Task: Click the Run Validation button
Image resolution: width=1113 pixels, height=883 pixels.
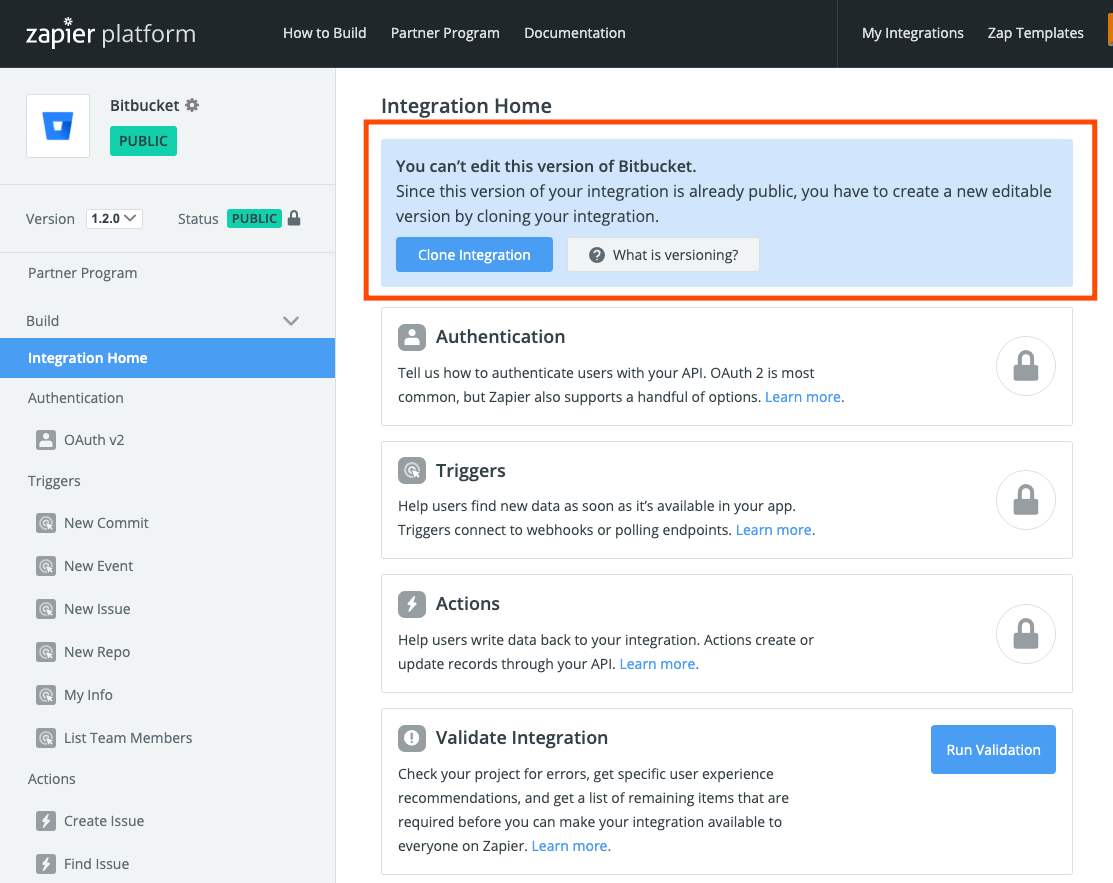Action: [993, 750]
